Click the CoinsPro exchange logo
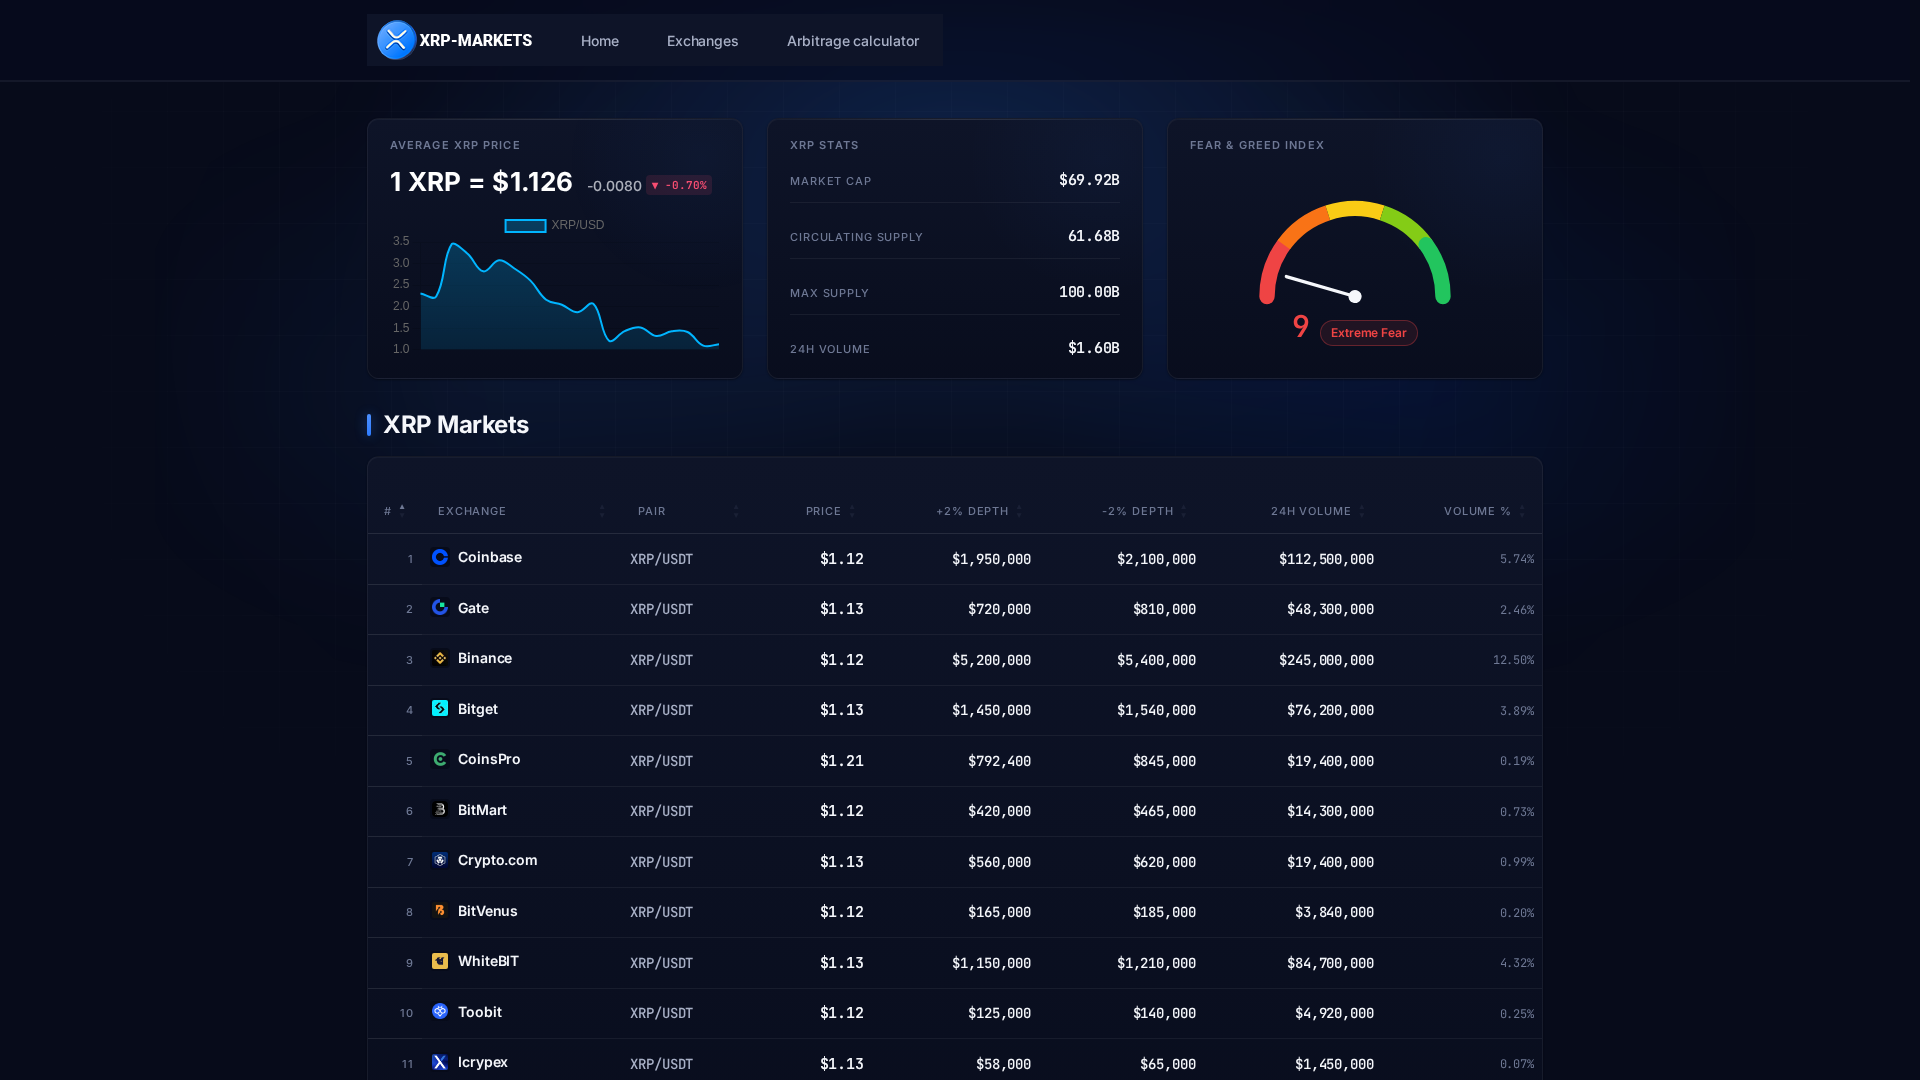Screen dimensions: 1920x1080 (440, 759)
